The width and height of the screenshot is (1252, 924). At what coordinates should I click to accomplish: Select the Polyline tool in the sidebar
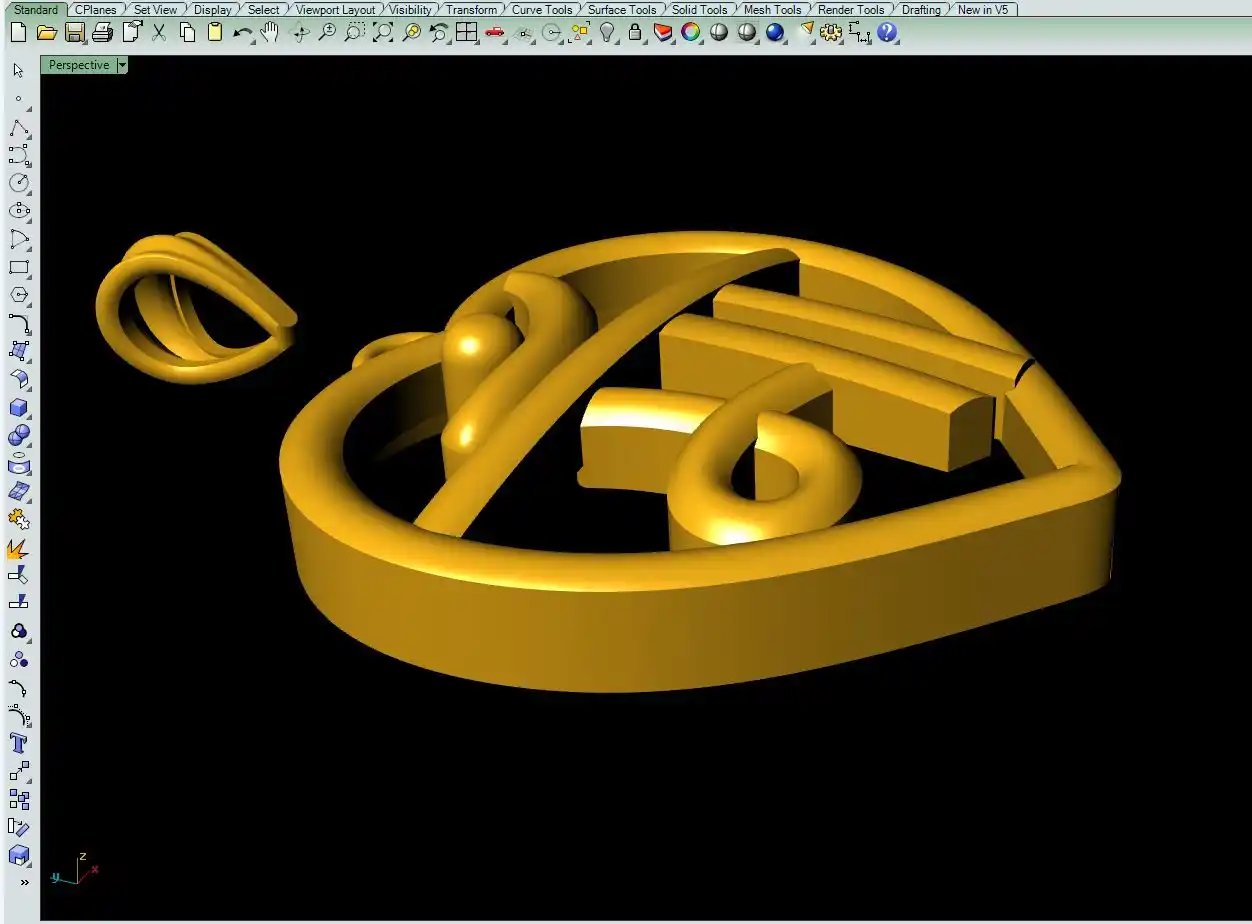click(x=19, y=128)
